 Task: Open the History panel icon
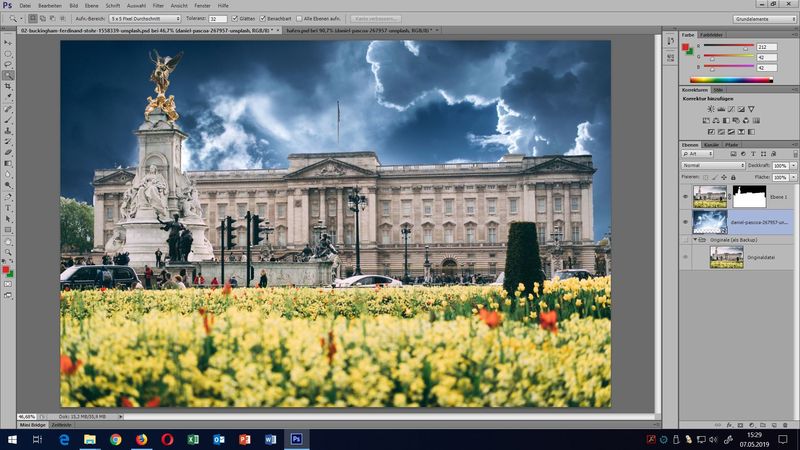pos(670,42)
